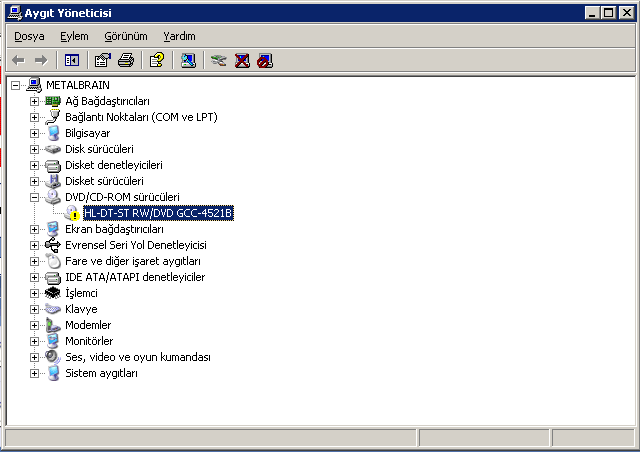The height and width of the screenshot is (452, 640).
Task: Select 'Modemler' label
Action: click(88, 325)
